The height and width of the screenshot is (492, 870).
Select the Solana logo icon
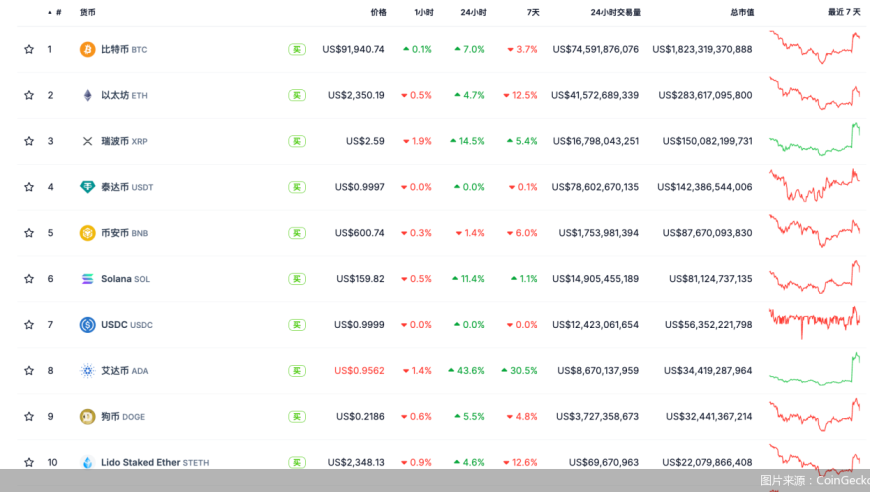pyautogui.click(x=87, y=279)
